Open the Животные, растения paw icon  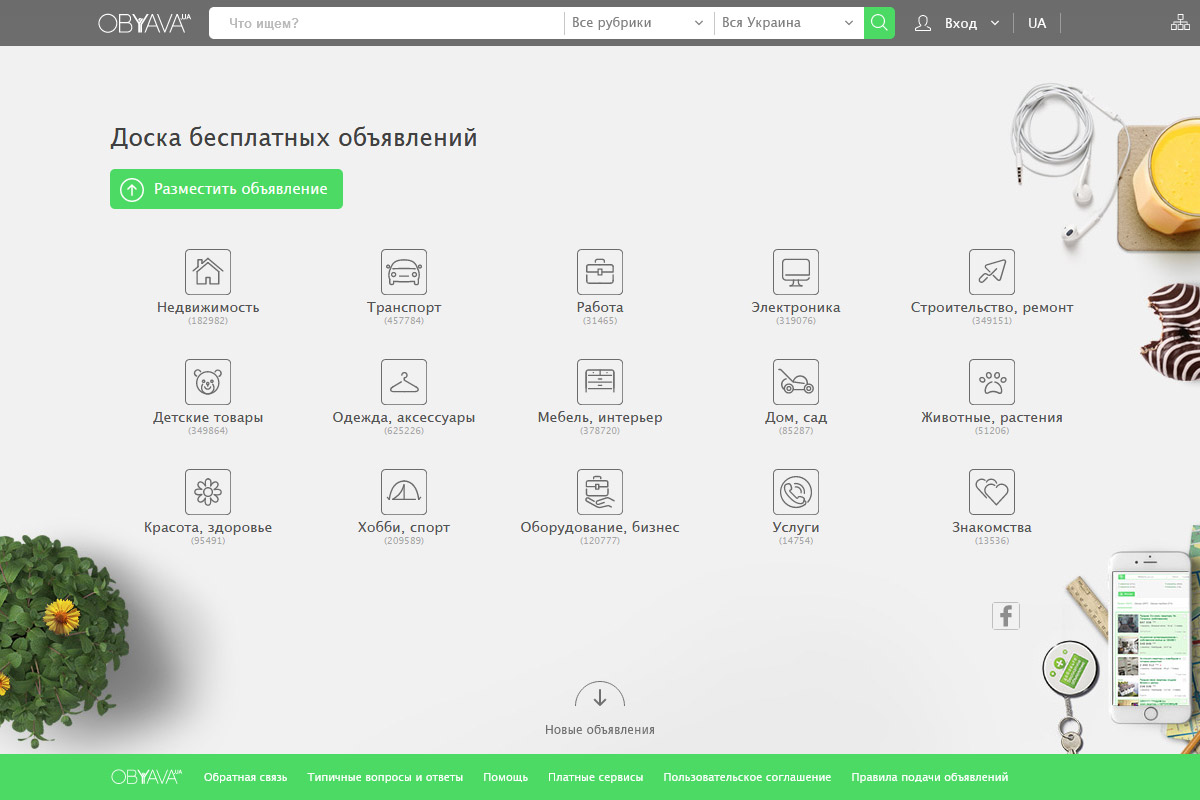992,382
